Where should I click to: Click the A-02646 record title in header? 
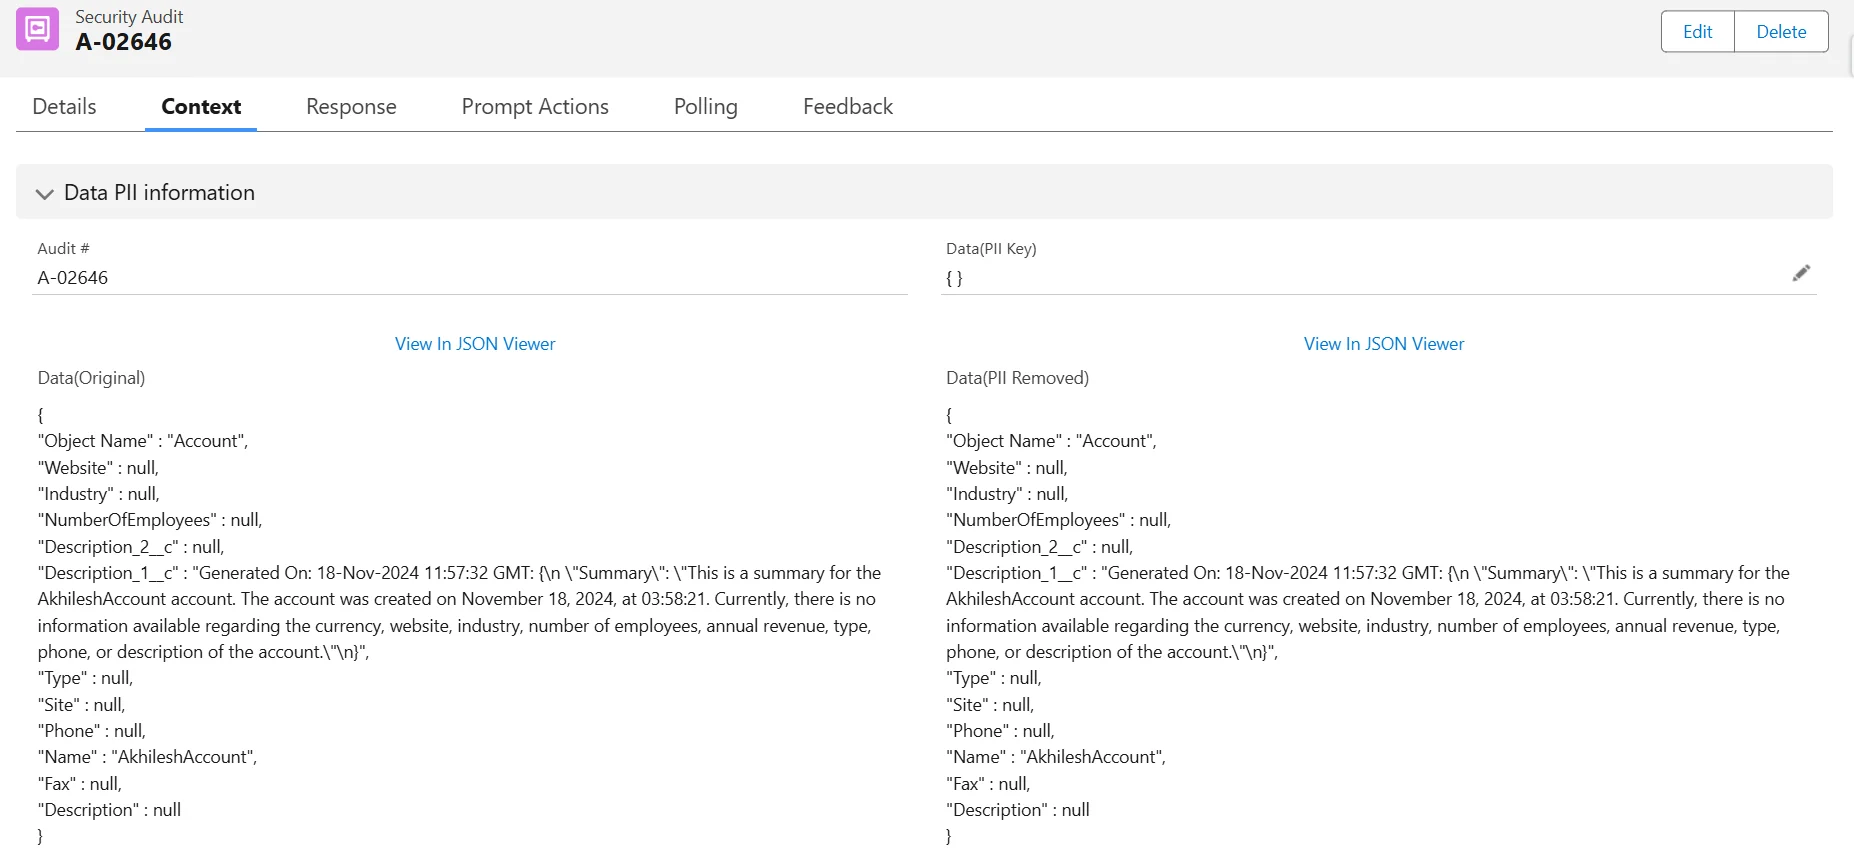[124, 42]
